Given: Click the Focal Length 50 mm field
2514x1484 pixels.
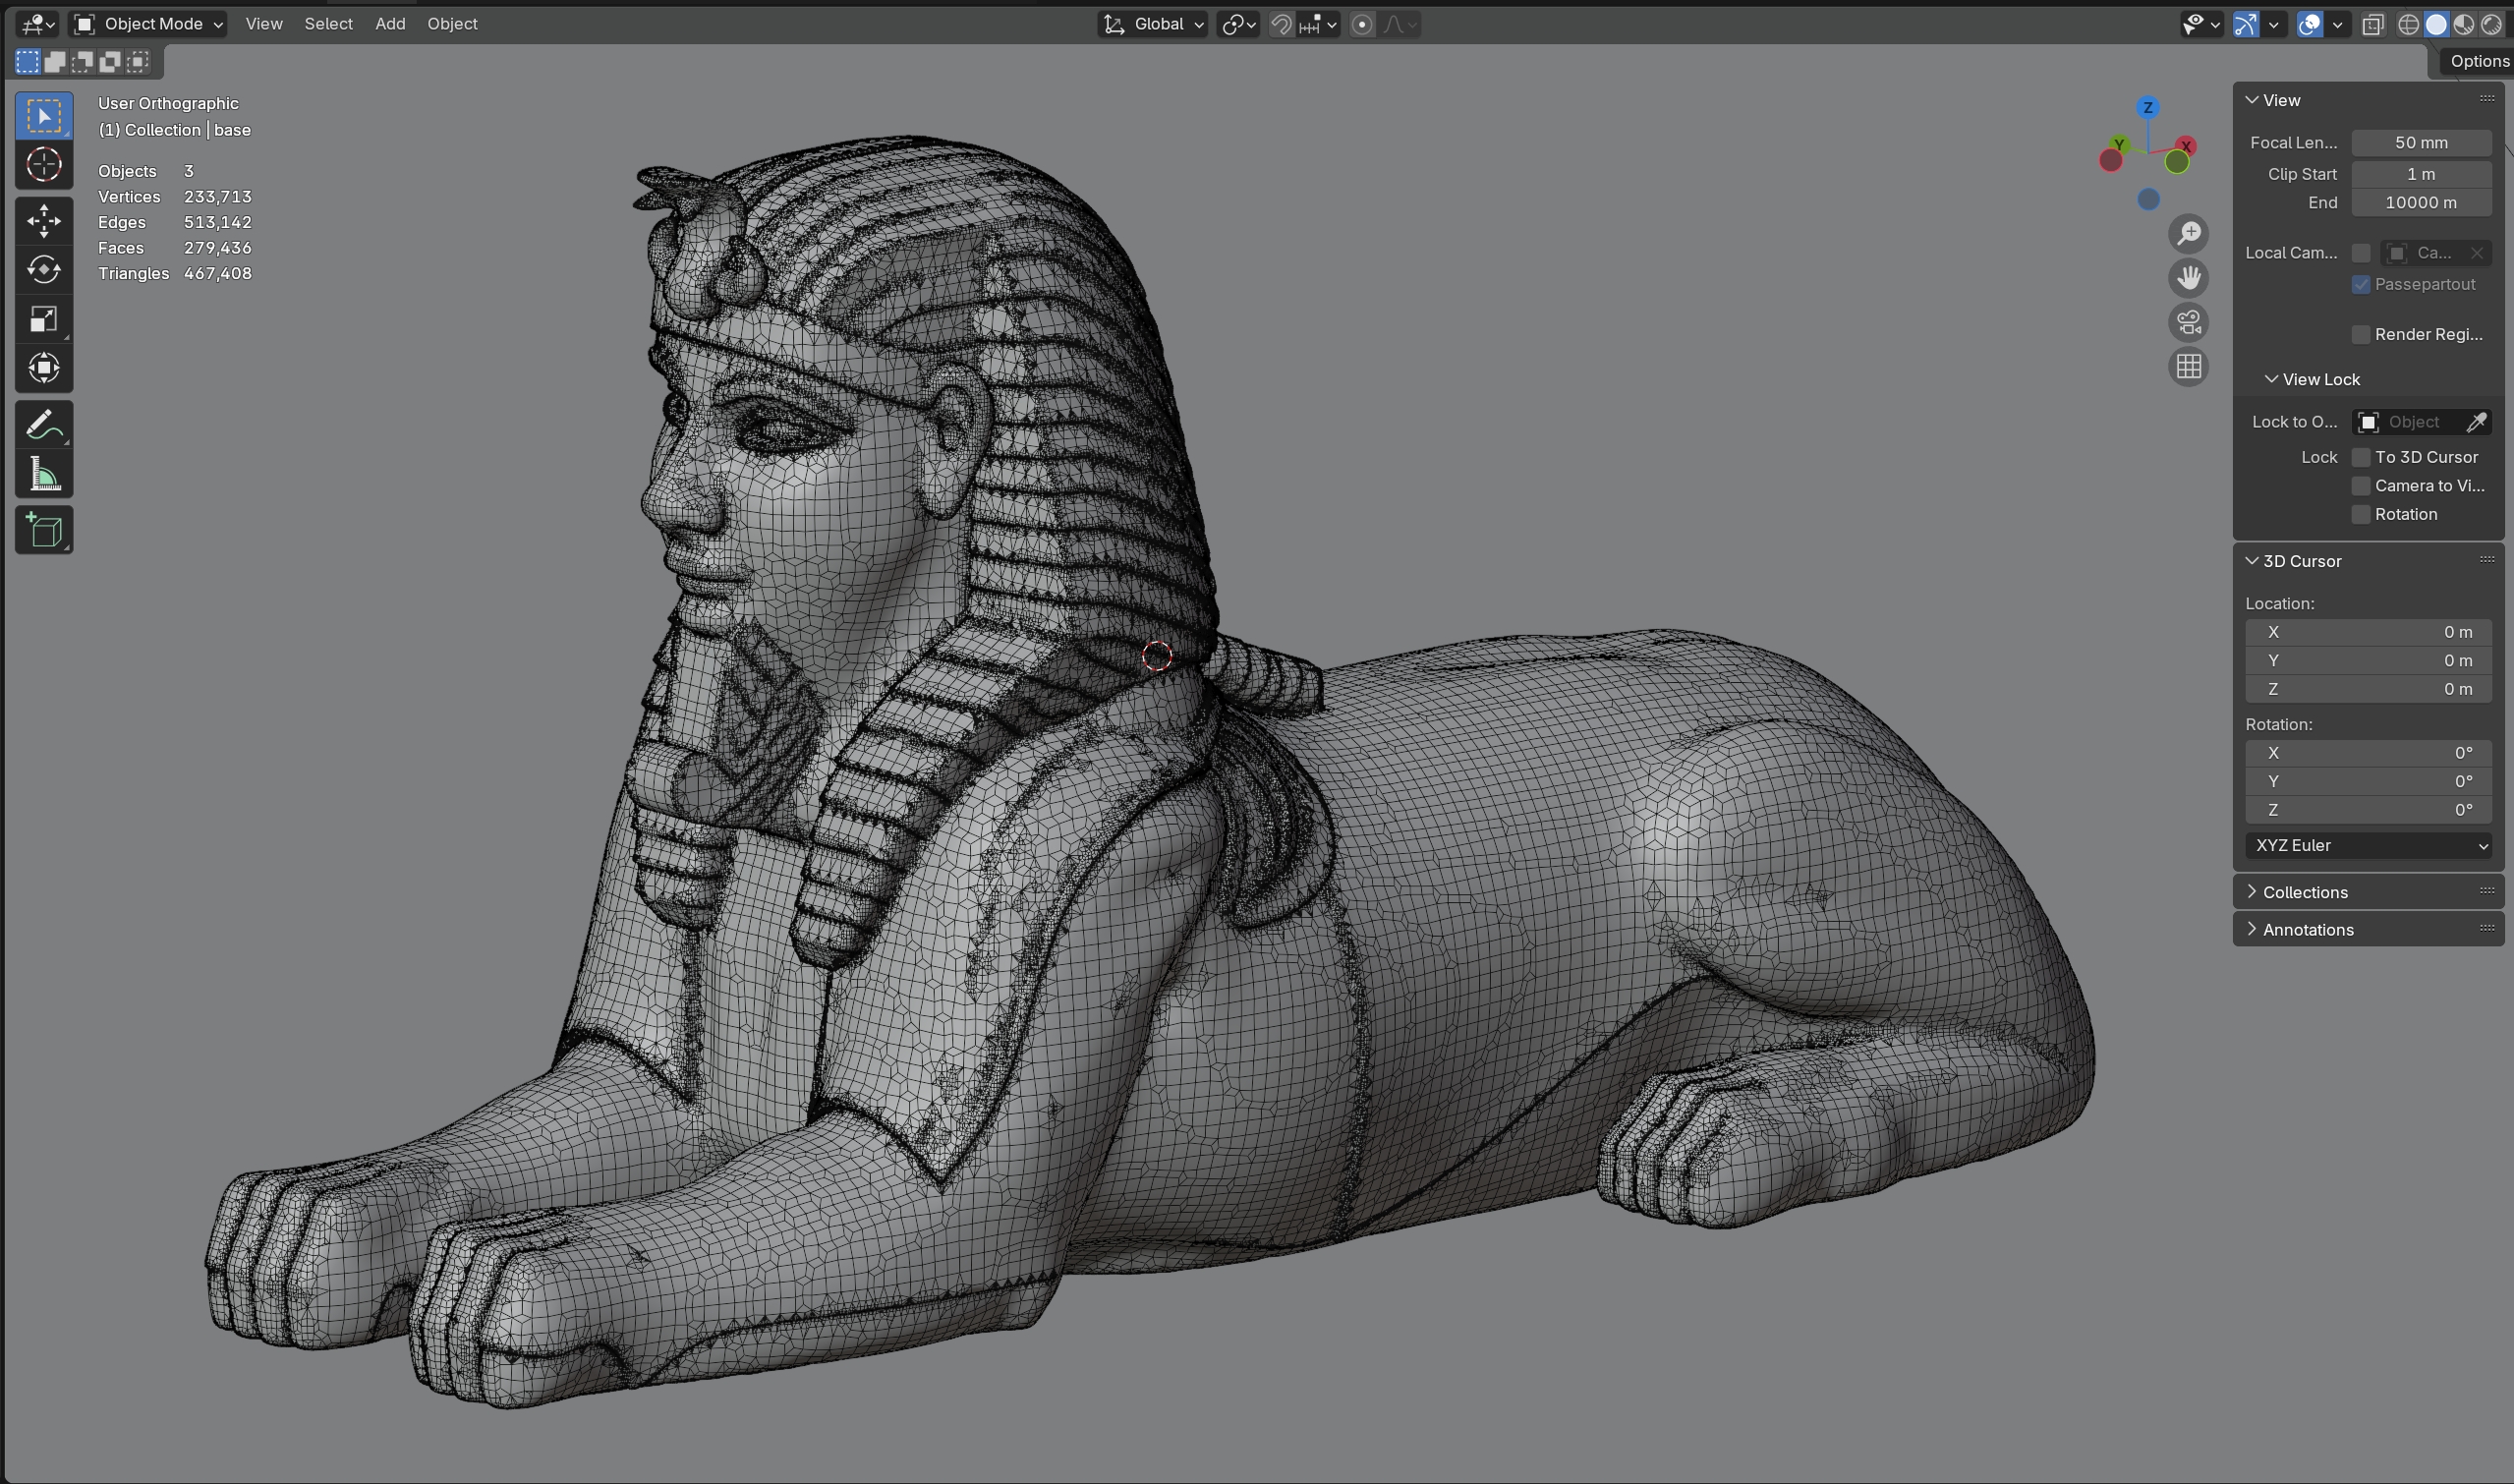Looking at the screenshot, I should point(2420,143).
